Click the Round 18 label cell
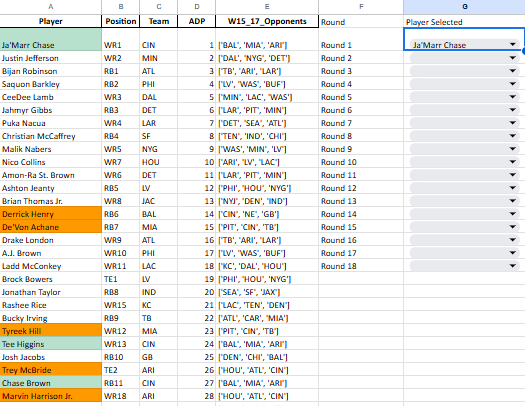This screenshot has width=525, height=406. tap(361, 266)
